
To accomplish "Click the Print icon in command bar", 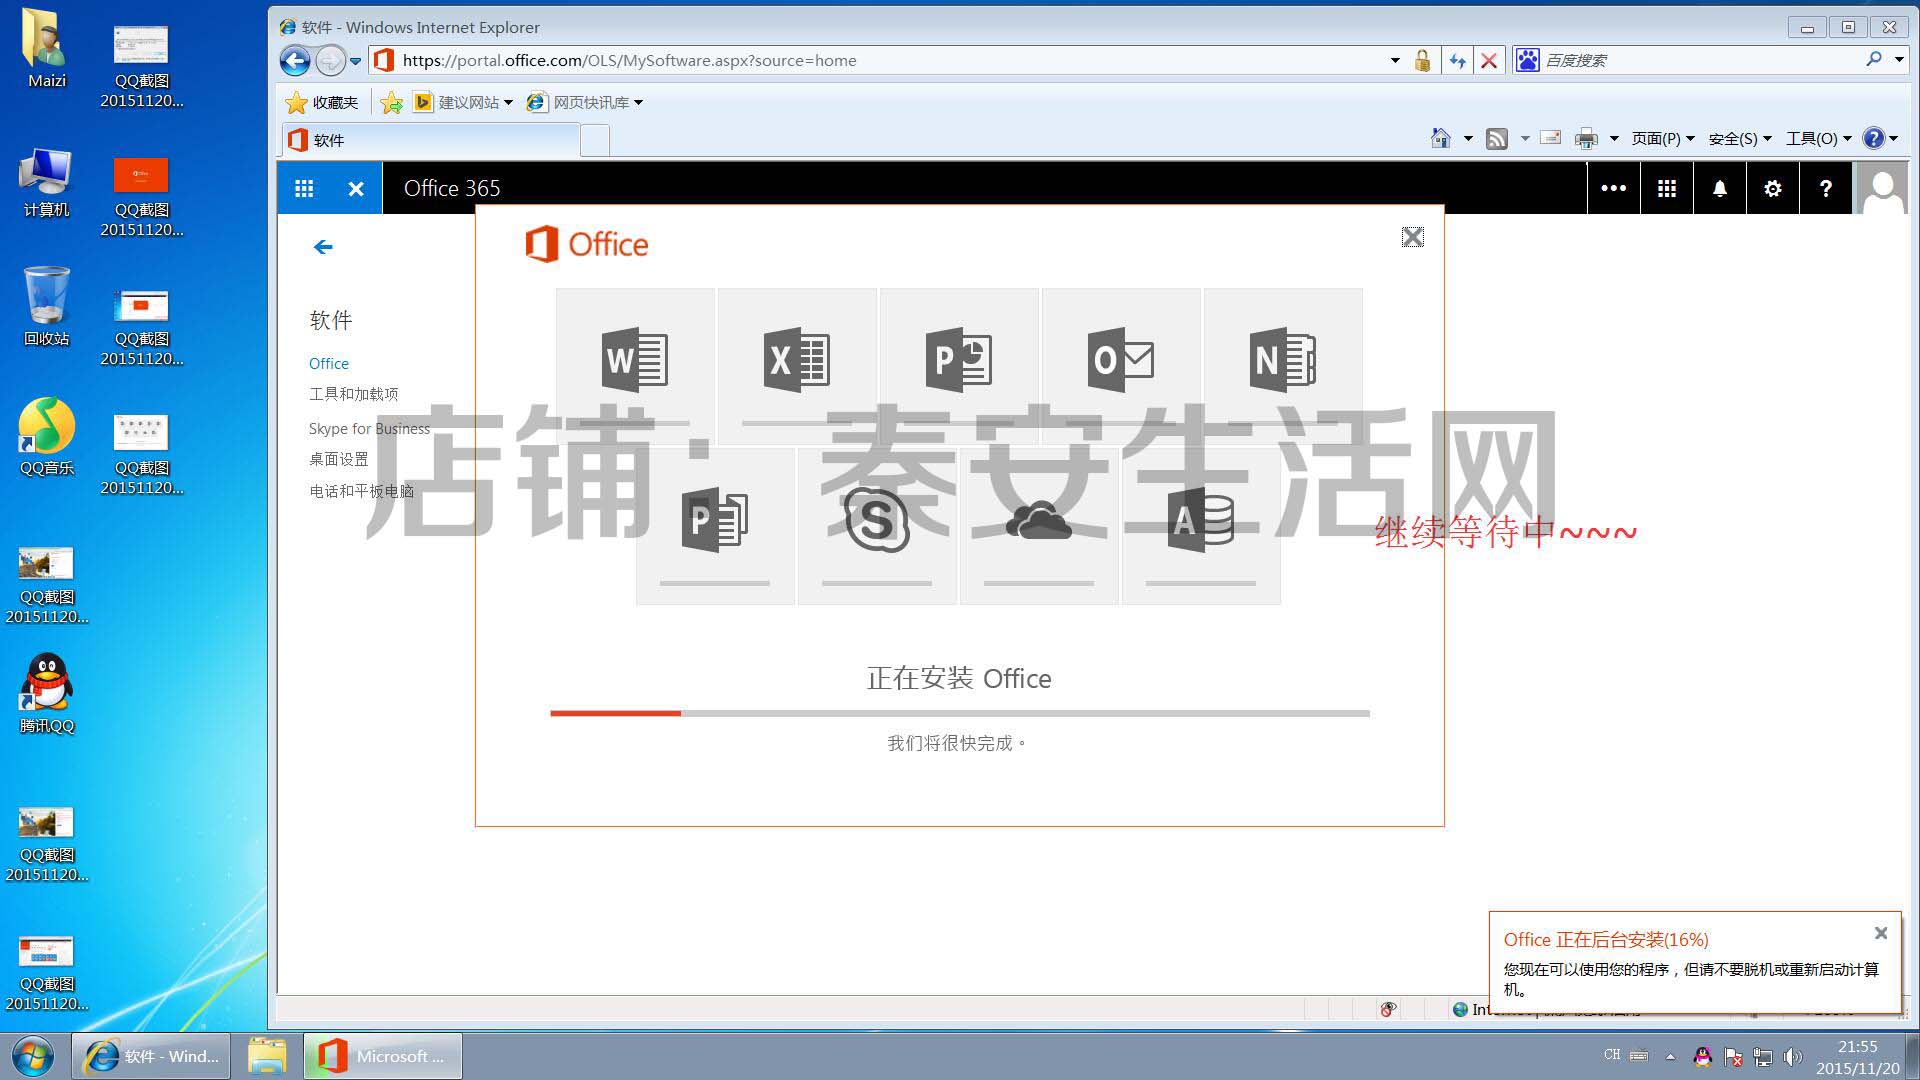I will click(1586, 138).
